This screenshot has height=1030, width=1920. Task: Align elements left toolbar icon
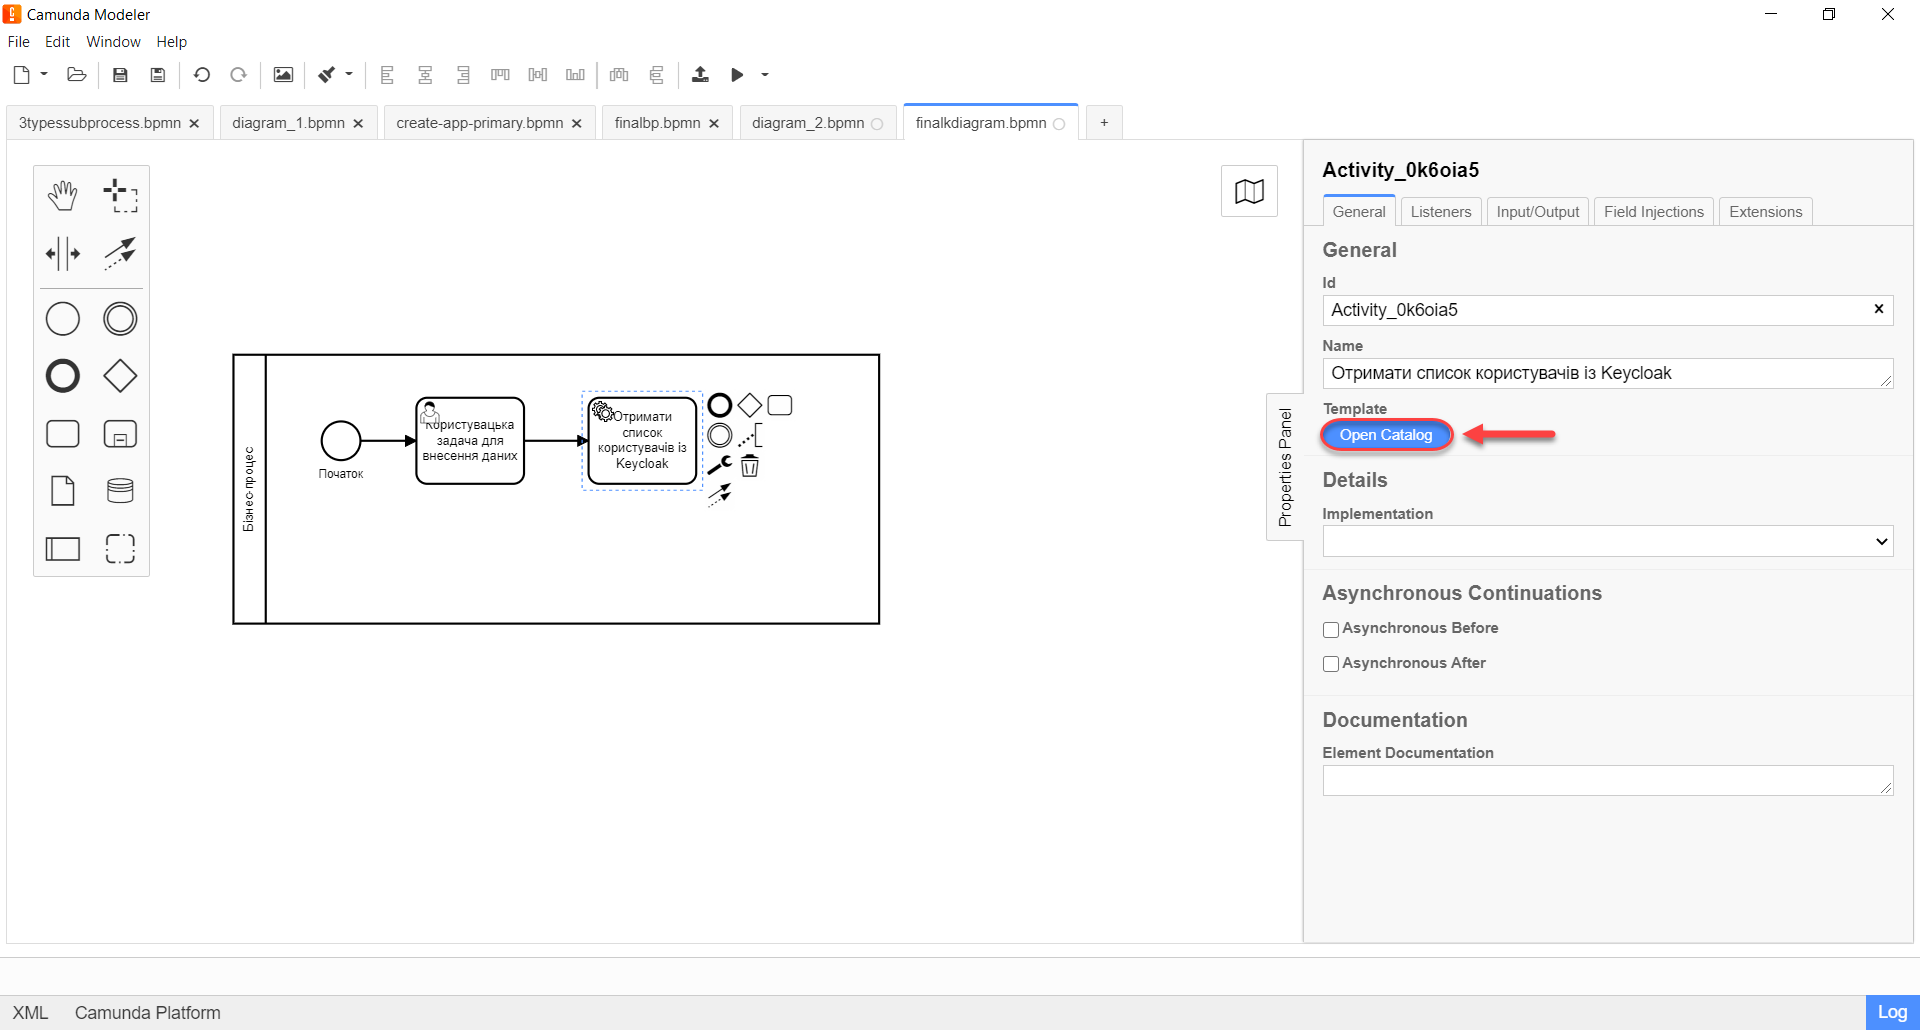pyautogui.click(x=387, y=75)
